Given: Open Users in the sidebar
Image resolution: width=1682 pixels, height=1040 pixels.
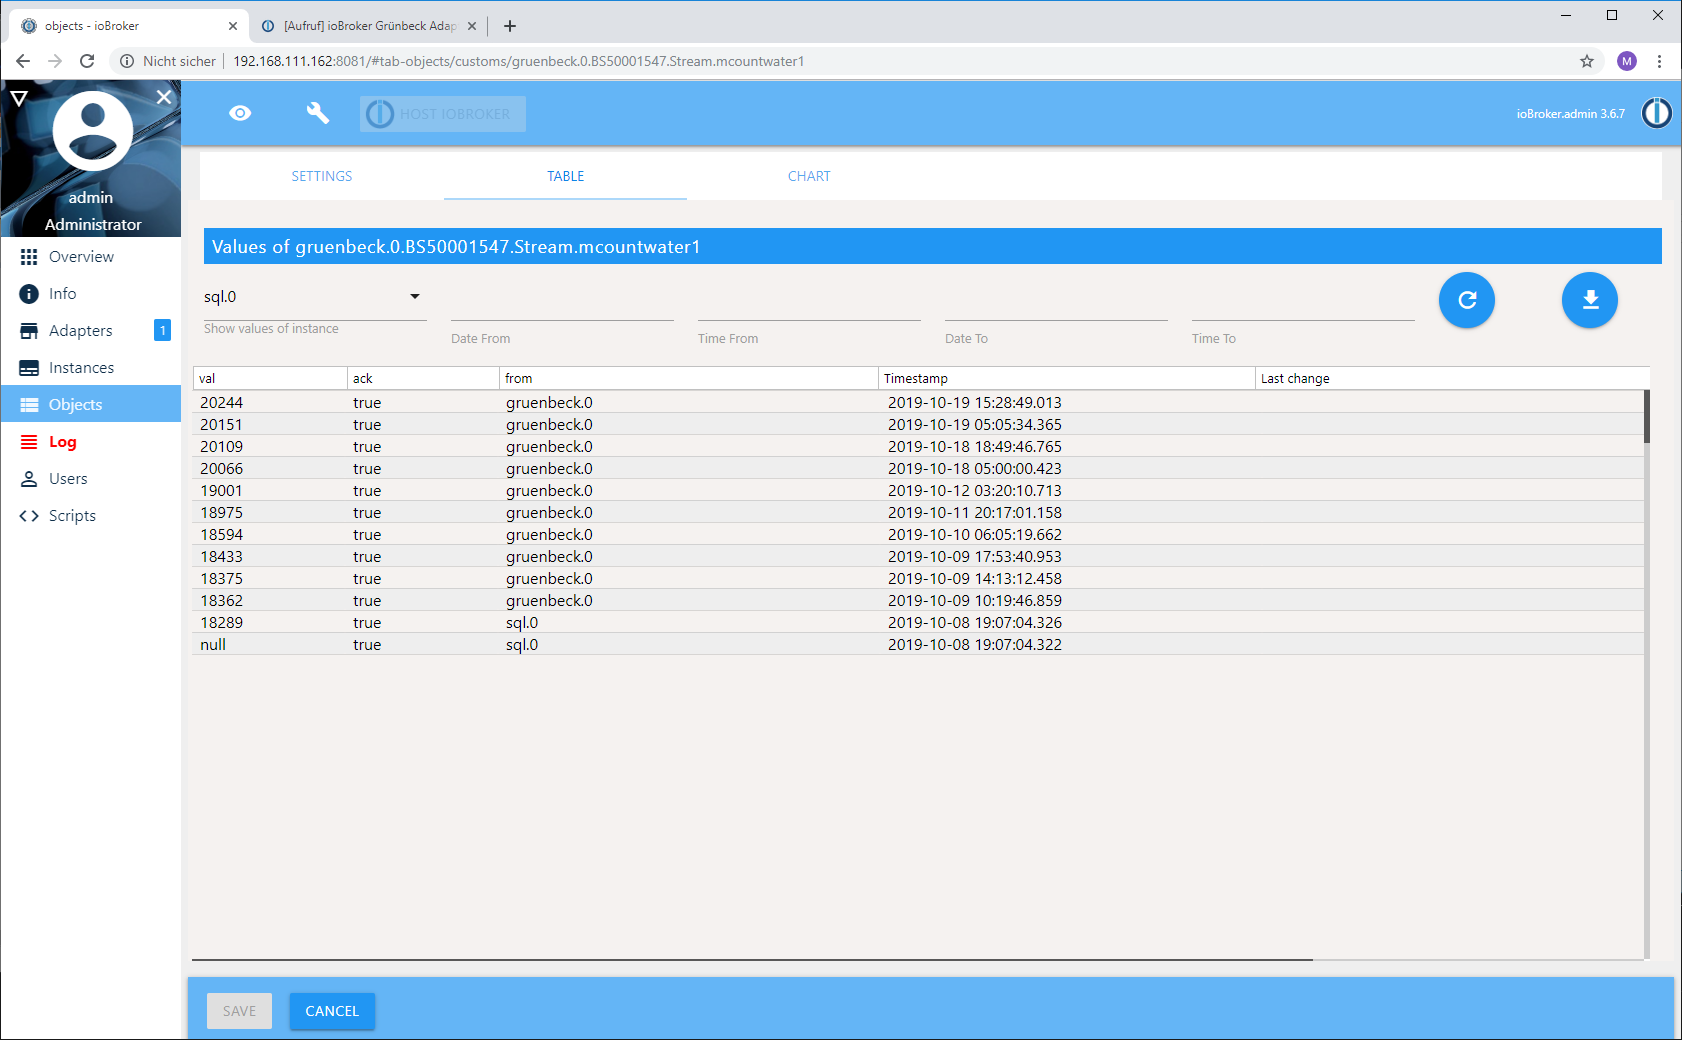Looking at the screenshot, I should pyautogui.click(x=91, y=479).
